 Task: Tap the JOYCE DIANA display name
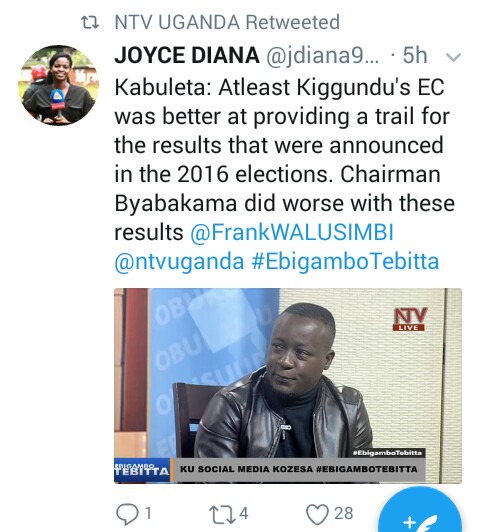click(187, 55)
